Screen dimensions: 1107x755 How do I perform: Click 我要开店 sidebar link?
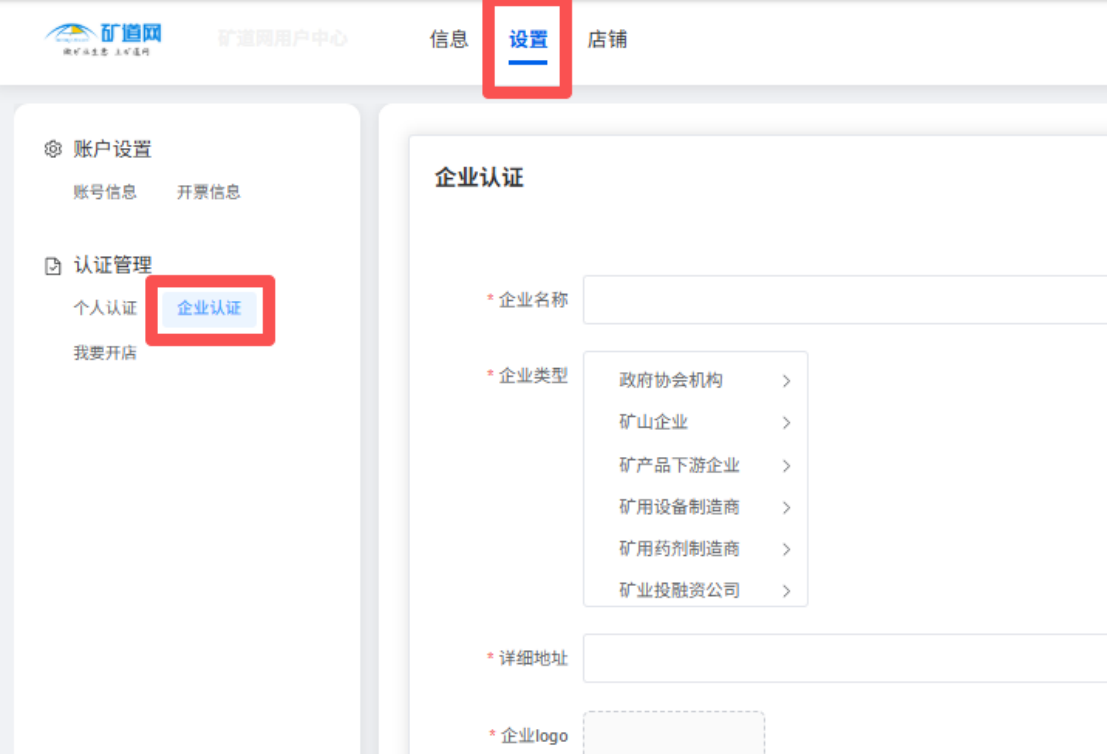[x=105, y=353]
